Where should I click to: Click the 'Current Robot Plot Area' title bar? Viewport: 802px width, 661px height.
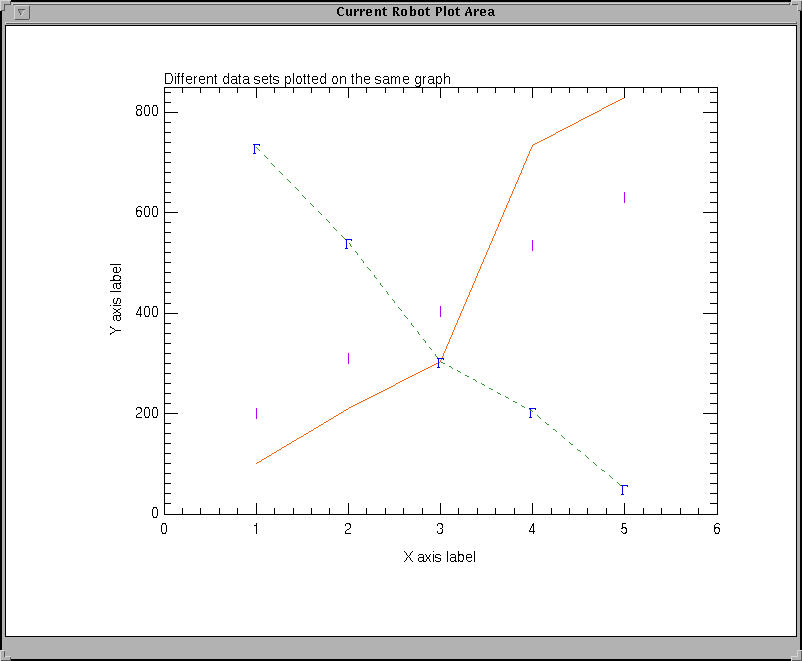[415, 12]
